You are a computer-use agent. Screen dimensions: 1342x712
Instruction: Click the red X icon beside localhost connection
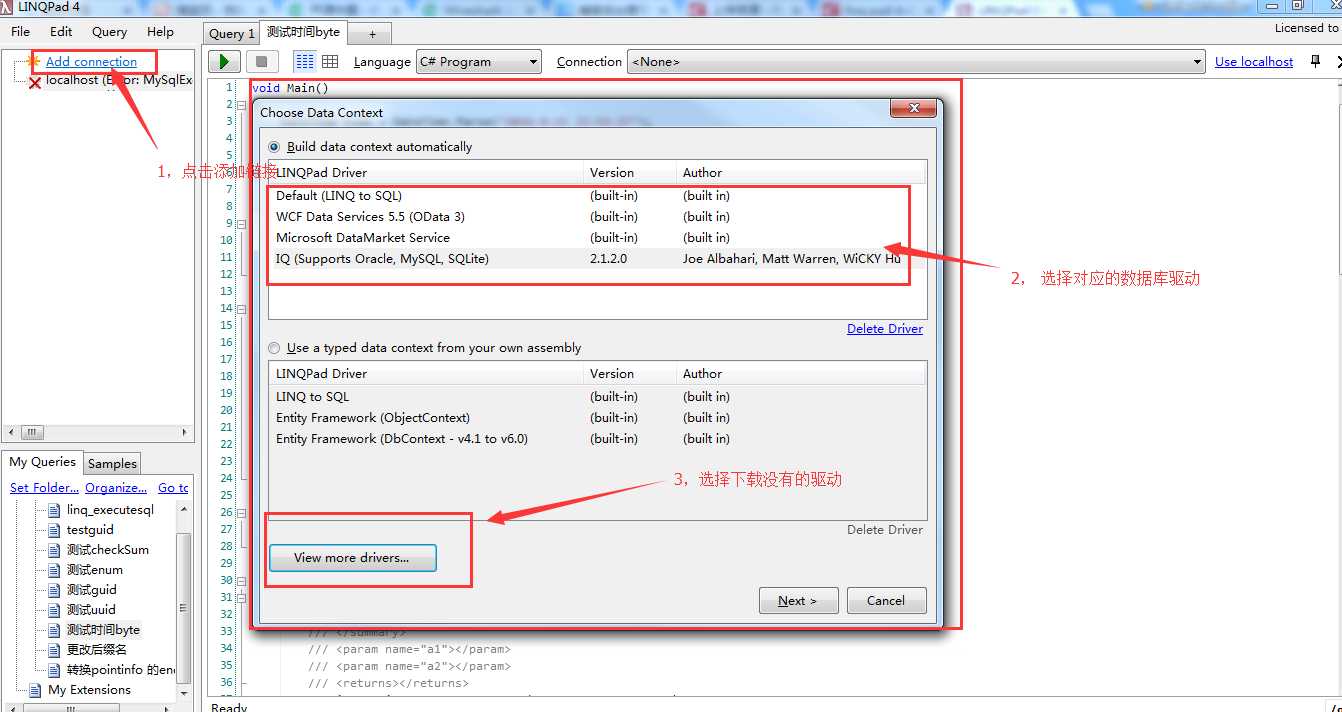pyautogui.click(x=34, y=81)
